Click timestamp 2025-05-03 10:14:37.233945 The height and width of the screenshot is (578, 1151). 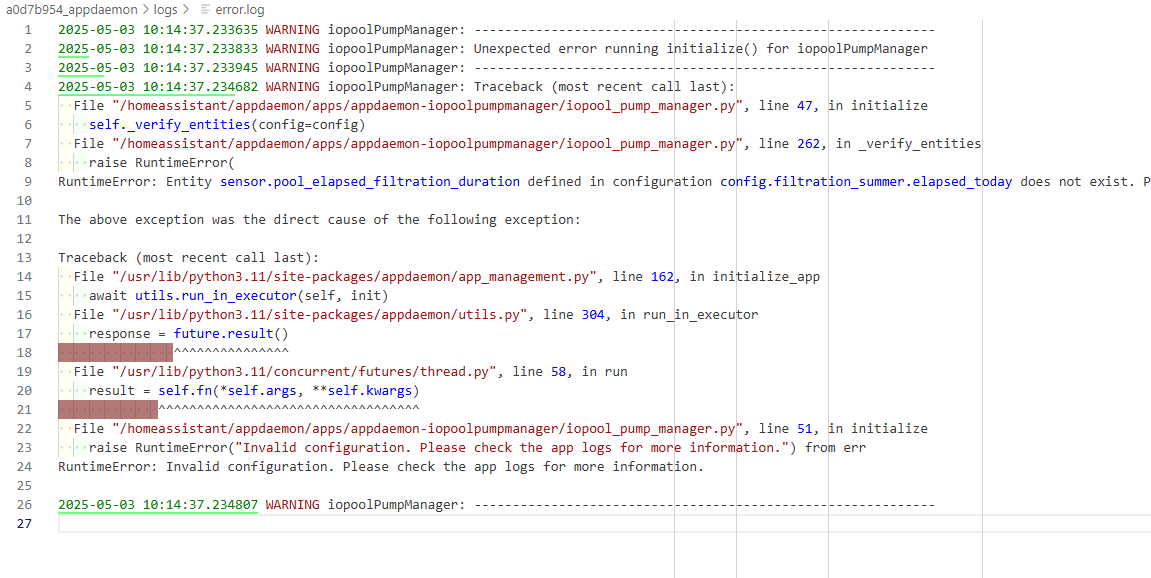158,68
